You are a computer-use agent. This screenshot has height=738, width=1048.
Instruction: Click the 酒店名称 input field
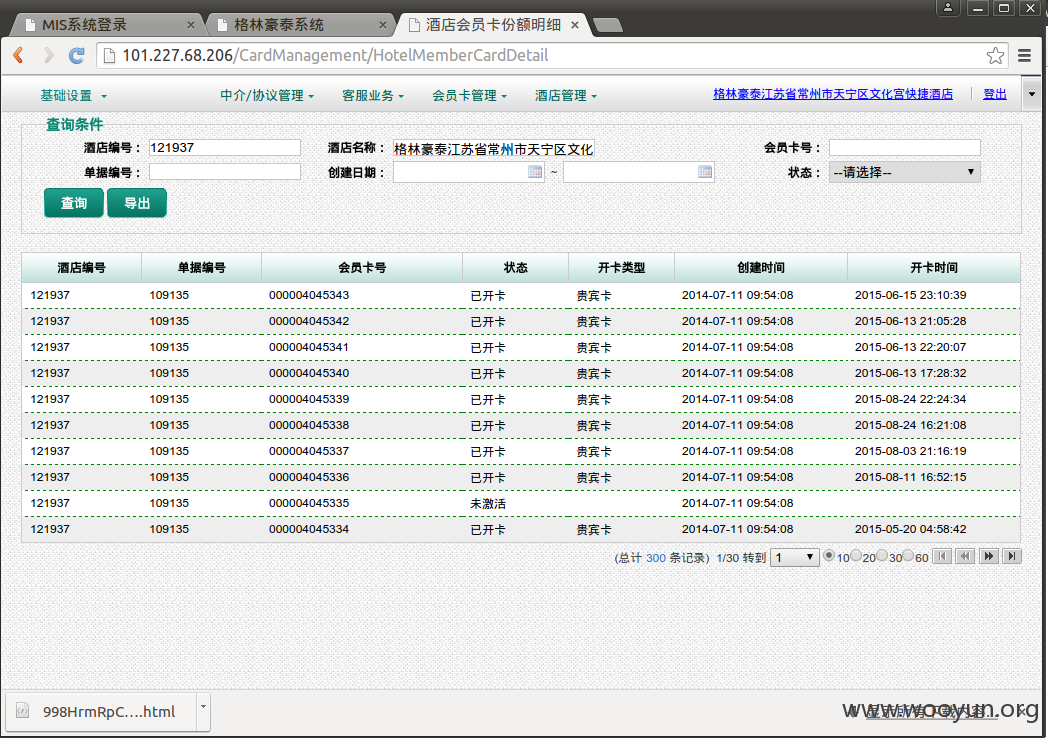pyautogui.click(x=493, y=148)
